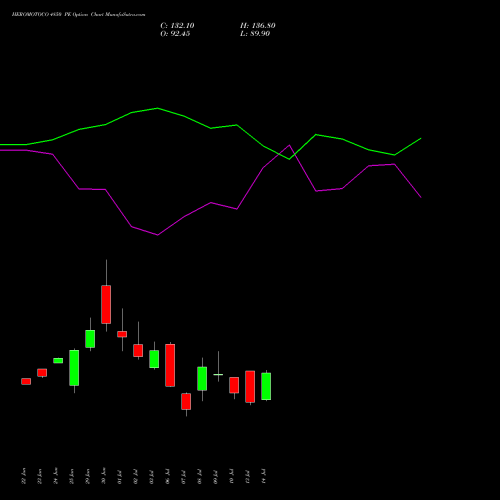
Task: Select the last green candlestick on the right
Action: (x=266, y=386)
